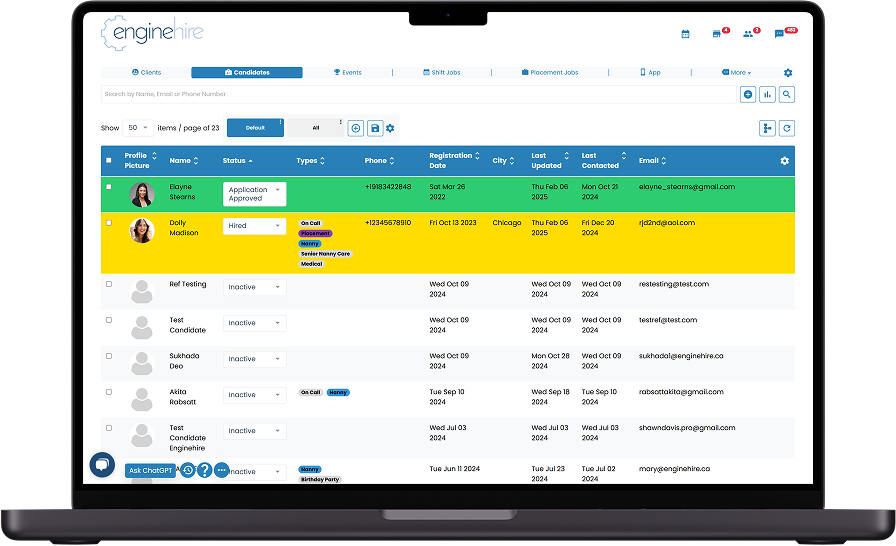The height and width of the screenshot is (546, 896).
Task: Click the magnifier search button
Action: pyautogui.click(x=787, y=94)
